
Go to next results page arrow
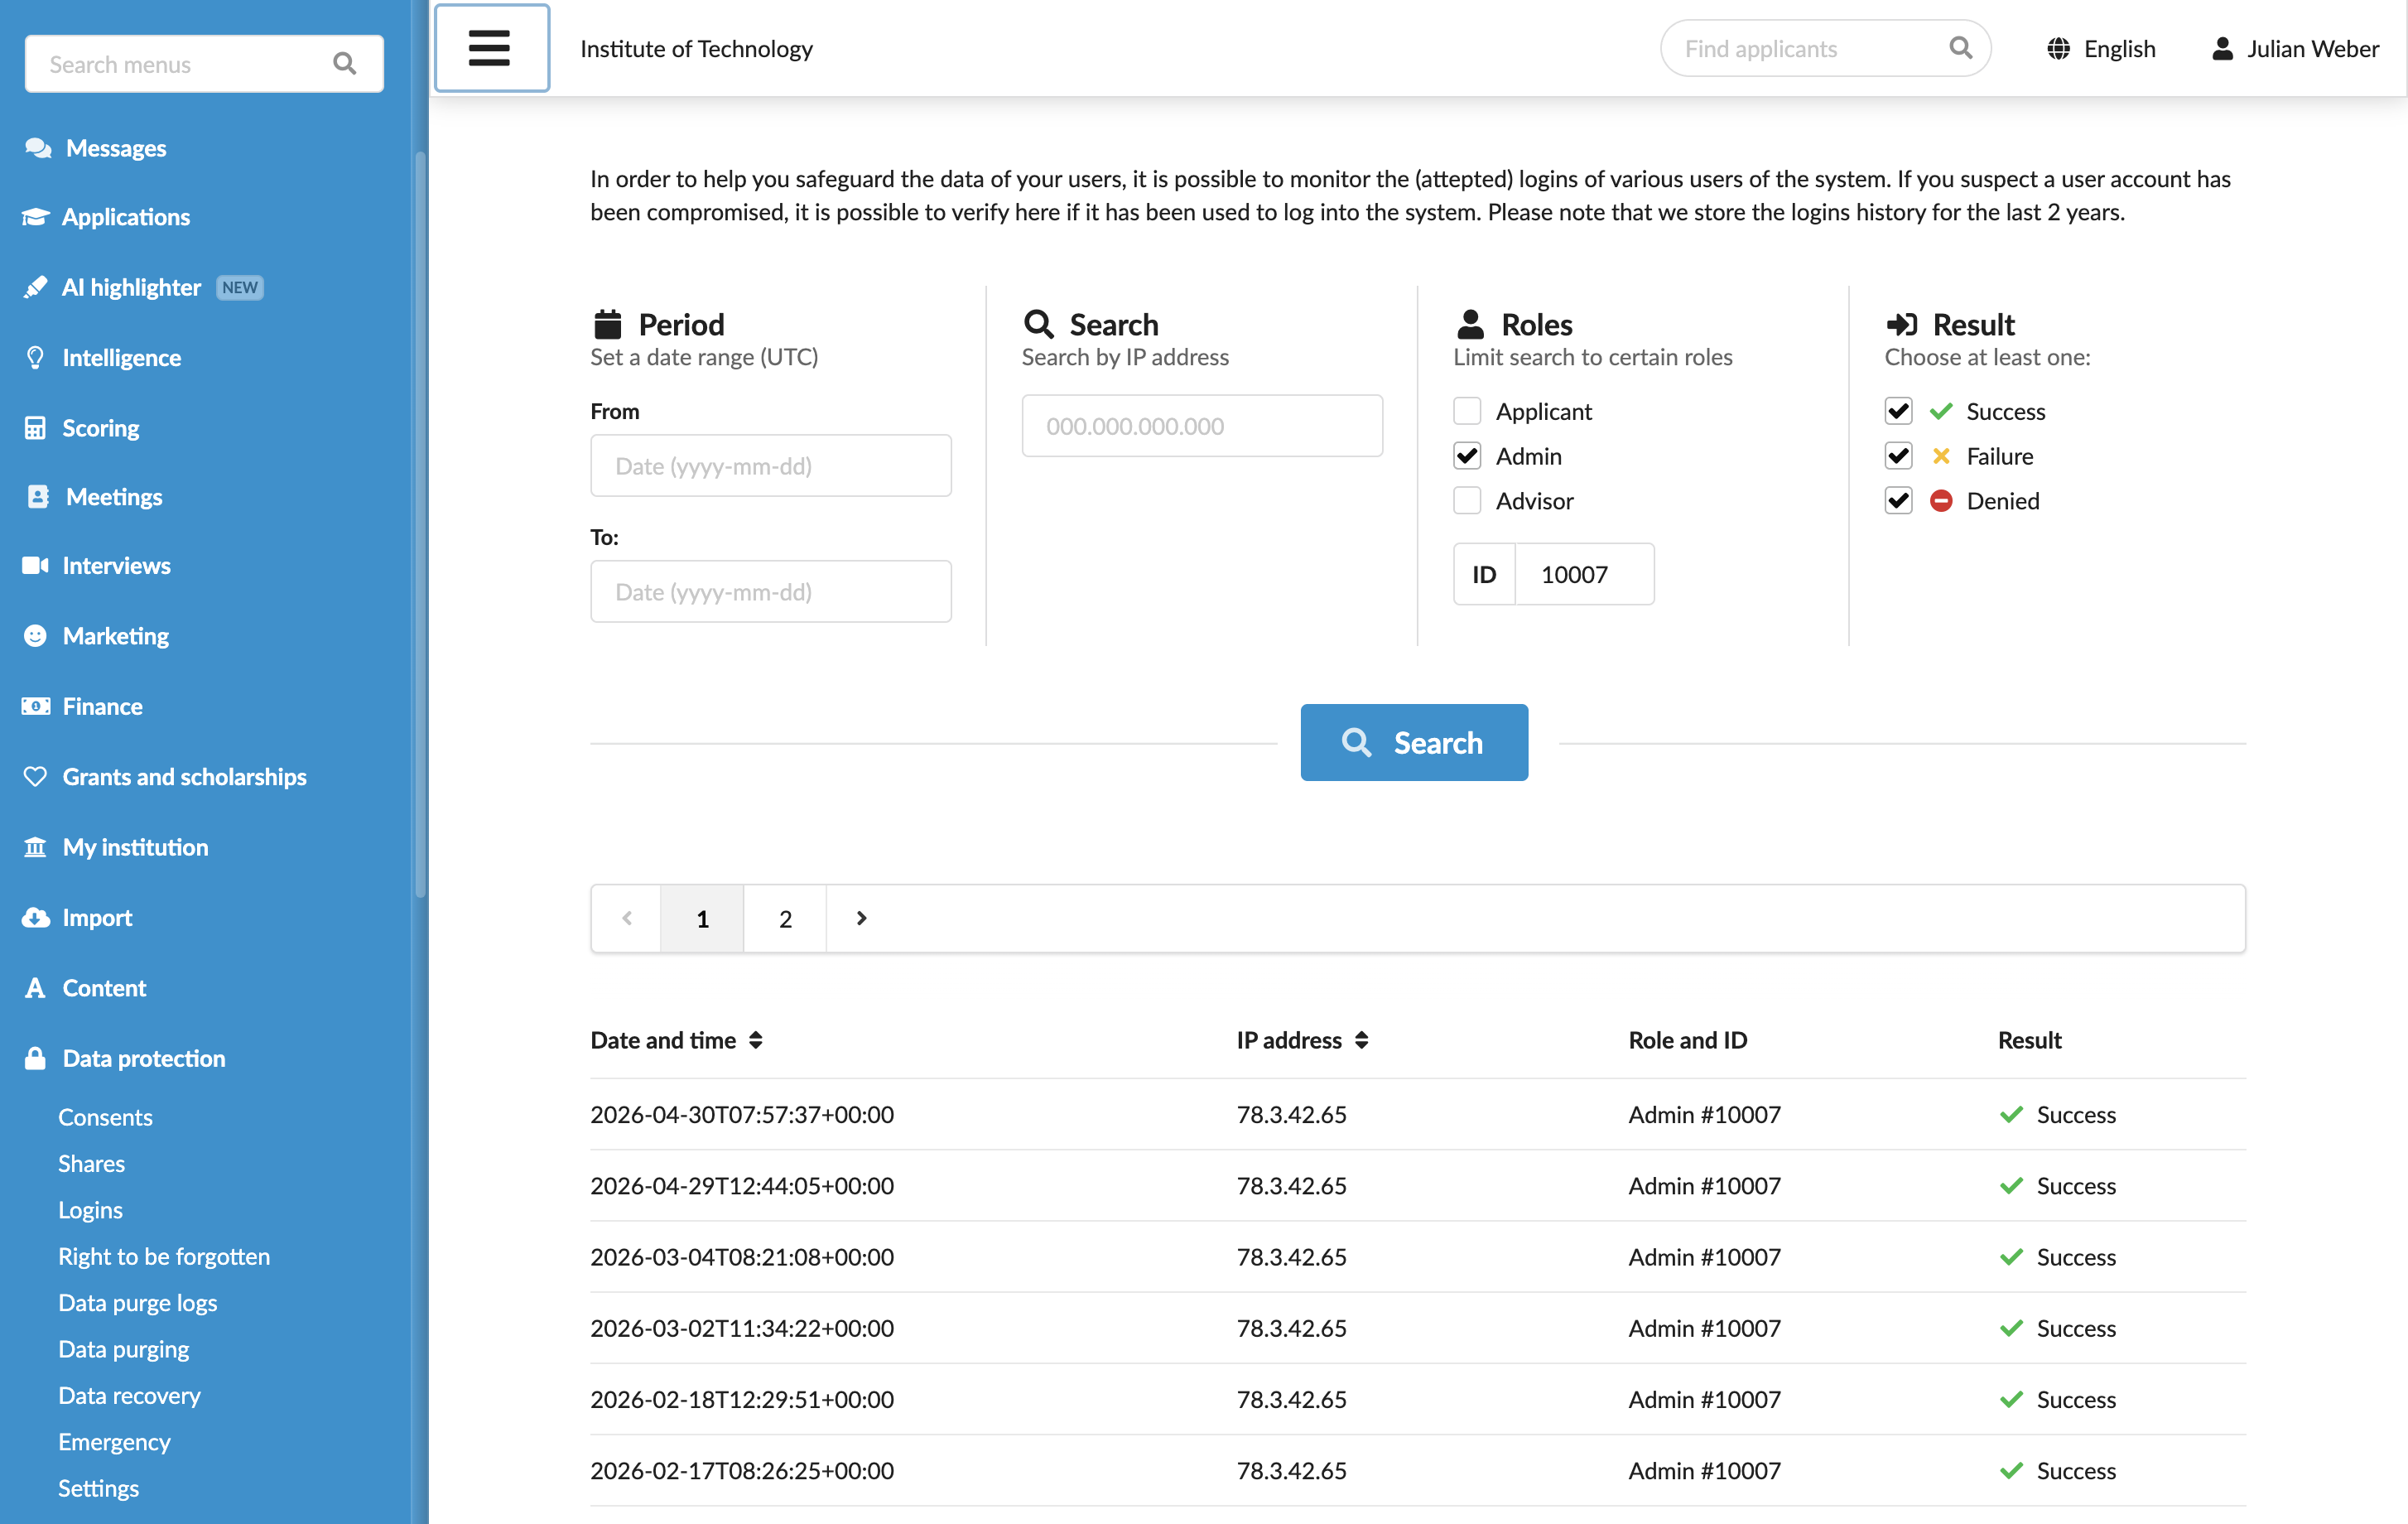pos(861,918)
